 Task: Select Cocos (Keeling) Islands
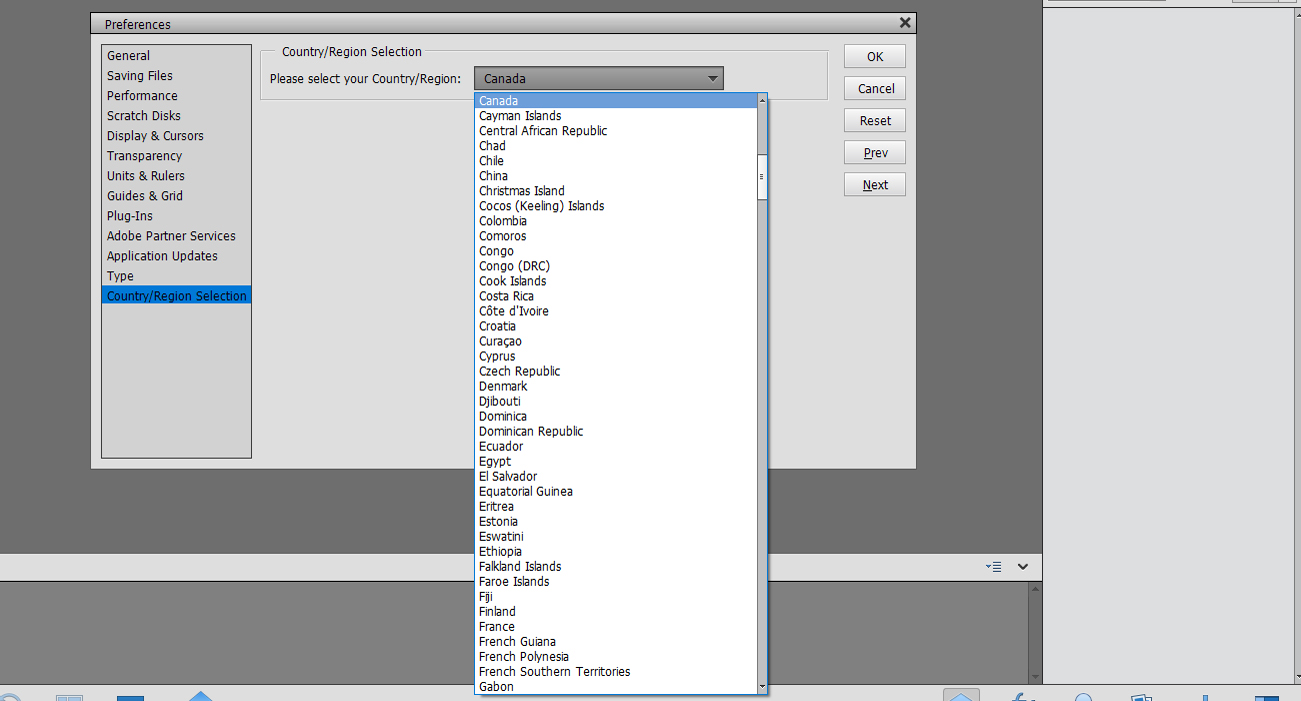[616, 205]
